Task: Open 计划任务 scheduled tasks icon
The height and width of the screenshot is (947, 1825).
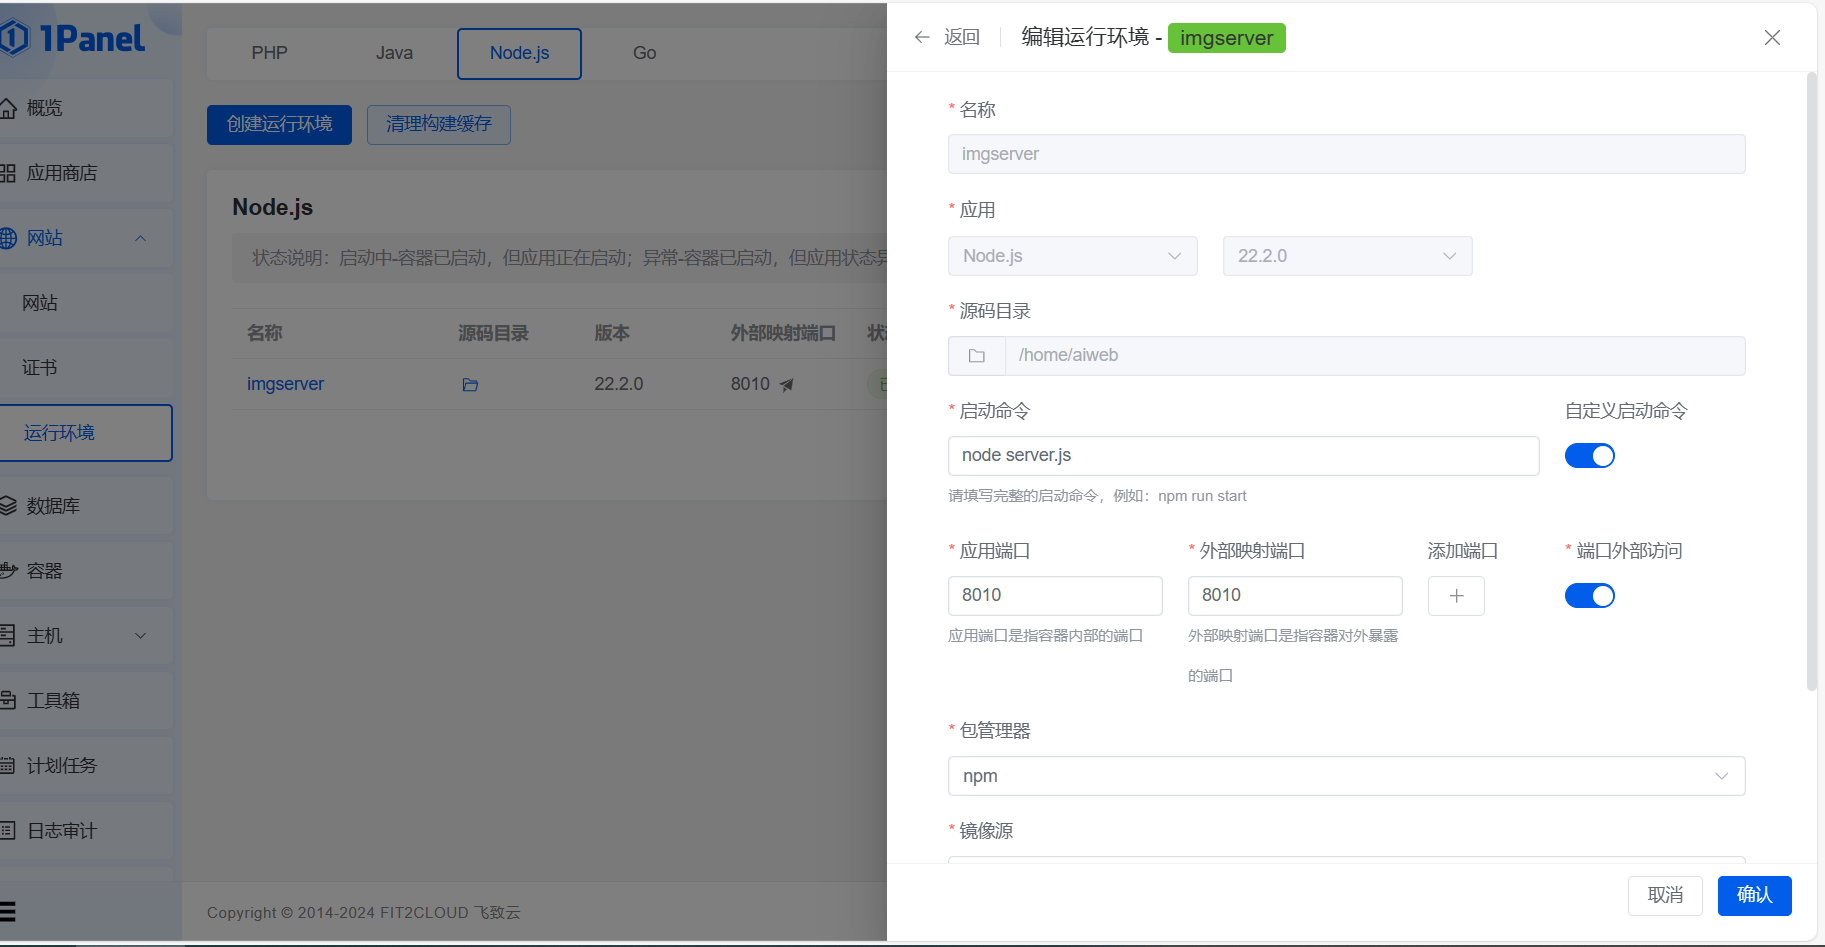Action: tap(8, 766)
